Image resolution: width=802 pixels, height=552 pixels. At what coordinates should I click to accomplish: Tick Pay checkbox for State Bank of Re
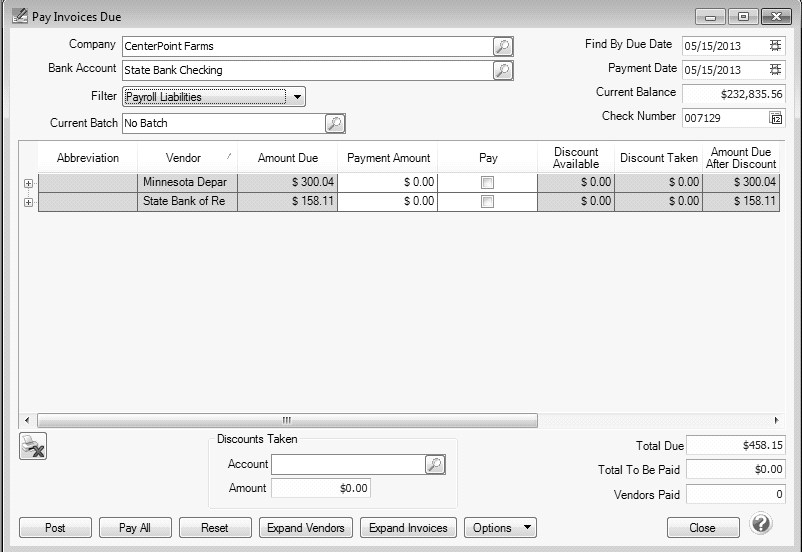tap(487, 201)
